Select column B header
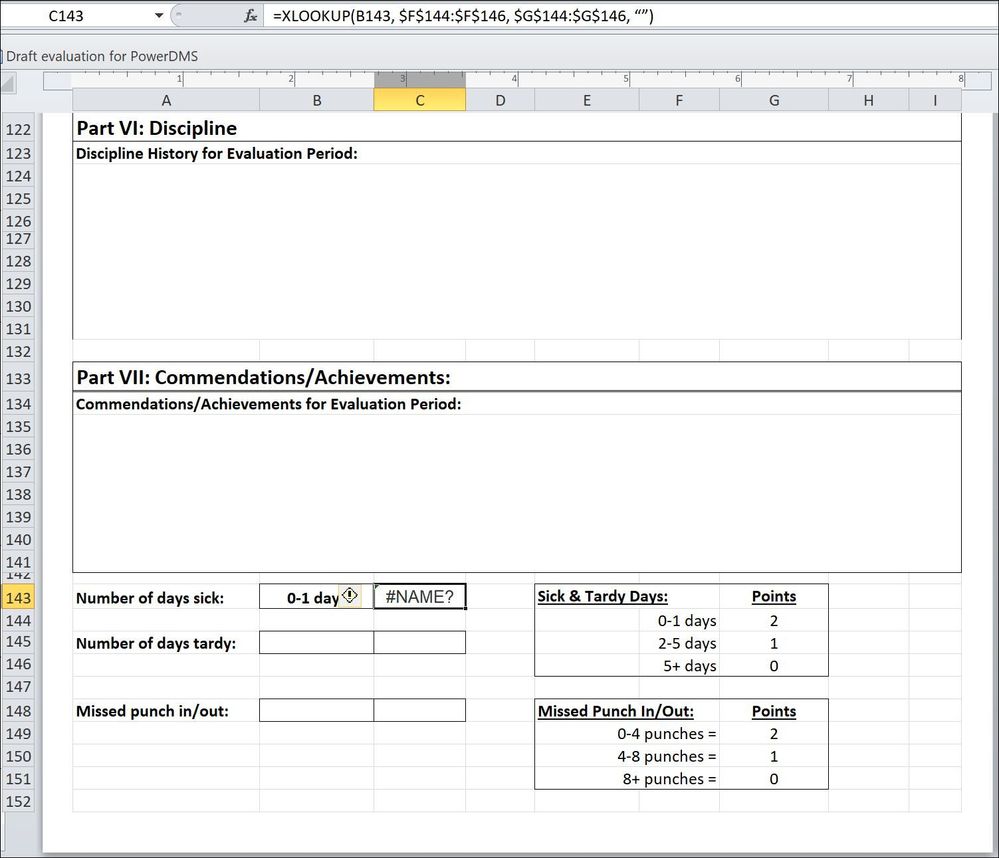This screenshot has height=858, width=999. point(317,100)
